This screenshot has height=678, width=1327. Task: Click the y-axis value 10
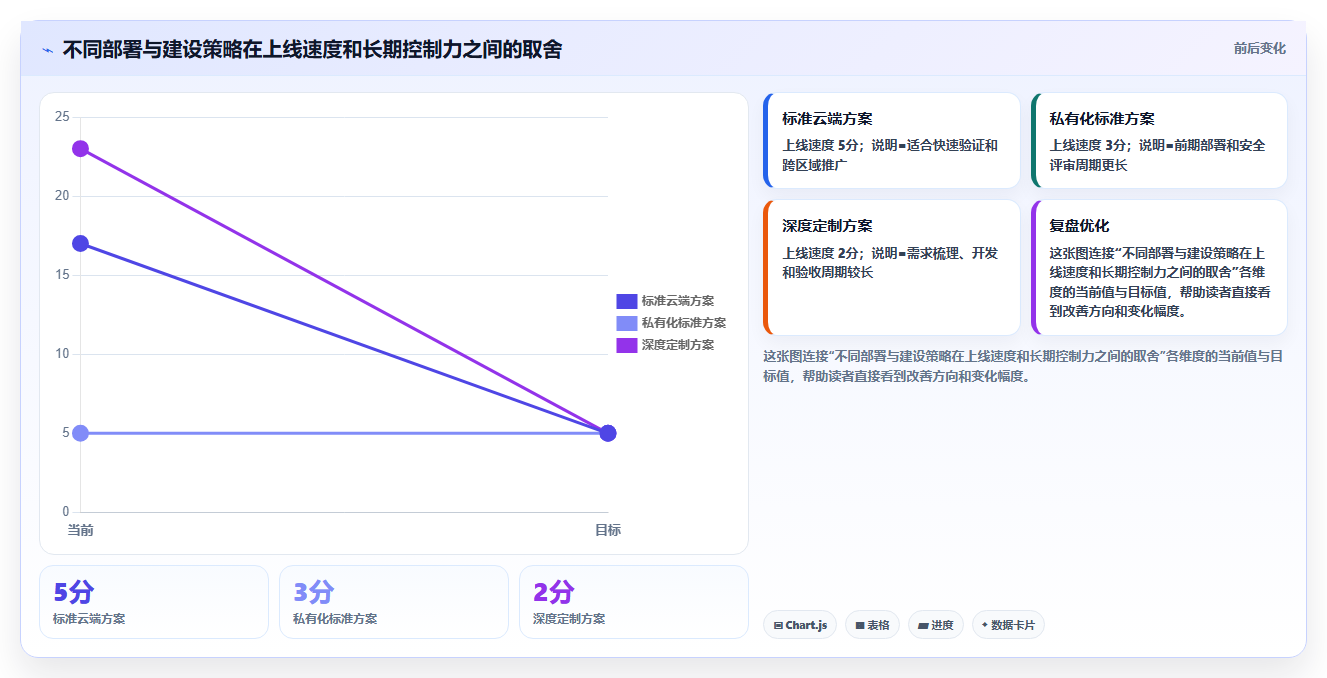coord(61,354)
